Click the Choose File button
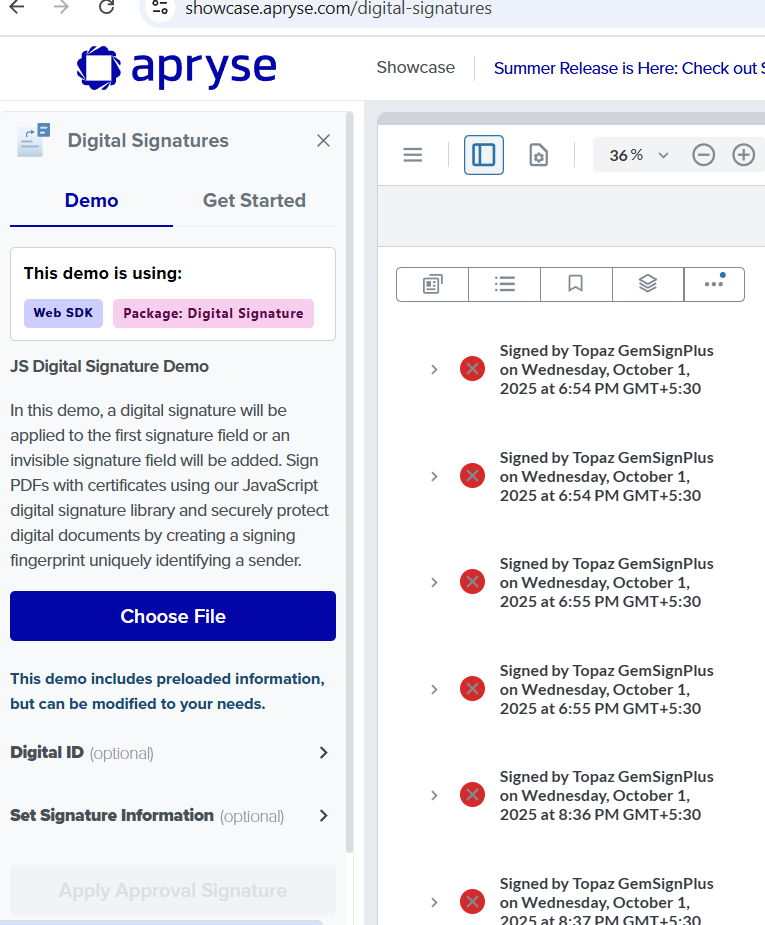Viewport: 765px width, 925px height. [x=173, y=616]
